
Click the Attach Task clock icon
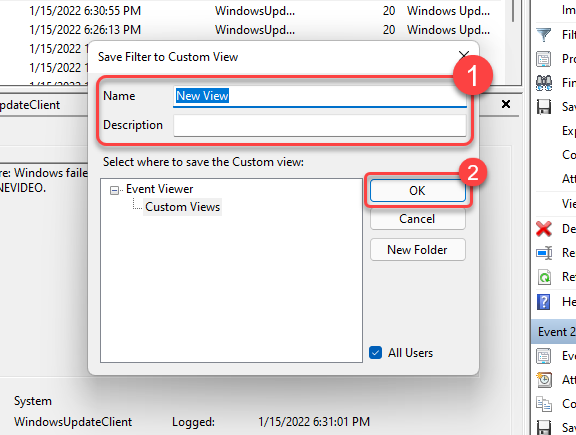[x=544, y=380]
